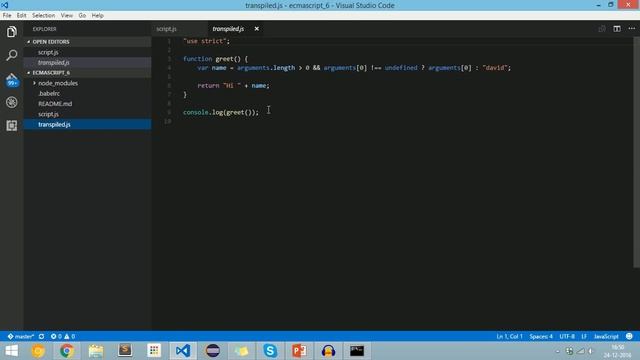The width and height of the screenshot is (640, 360).
Task: Open Eclipse from taskbar
Action: click(x=212, y=351)
